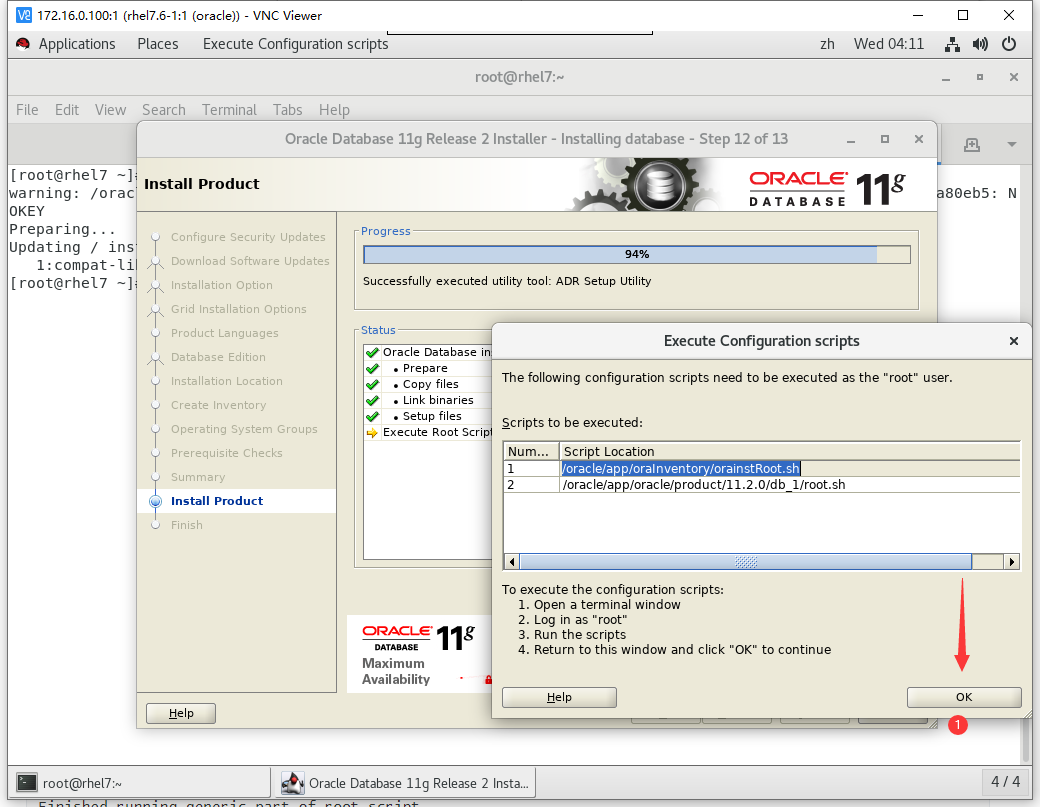Click terminal new tab icon
The image size is (1040, 807).
click(x=972, y=145)
